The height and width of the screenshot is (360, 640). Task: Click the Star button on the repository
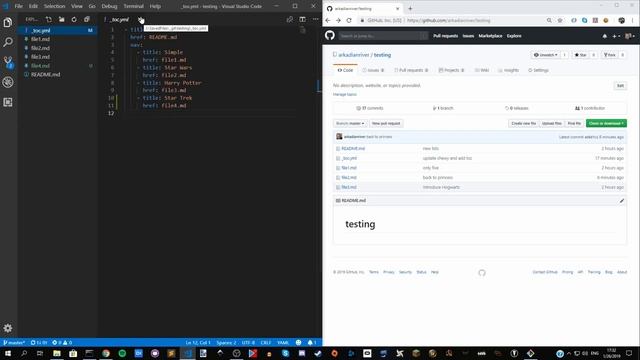pos(580,55)
